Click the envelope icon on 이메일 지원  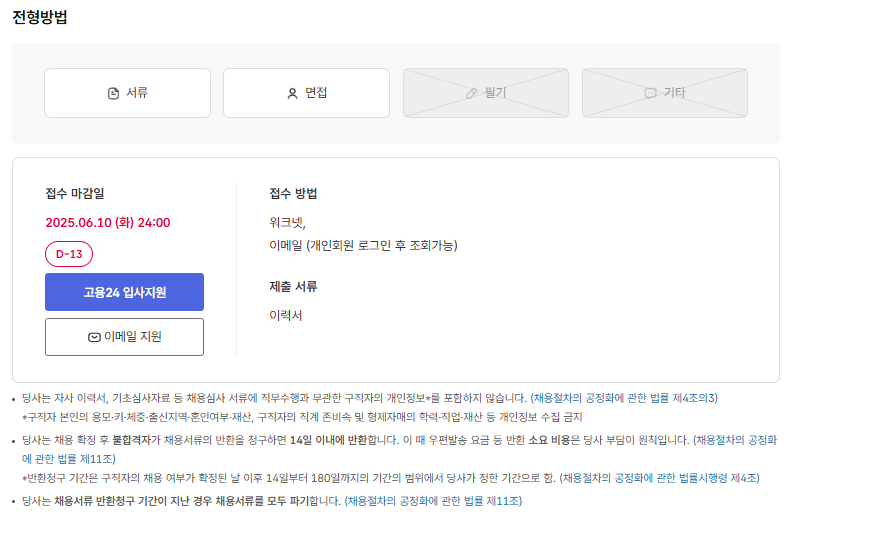(94, 337)
